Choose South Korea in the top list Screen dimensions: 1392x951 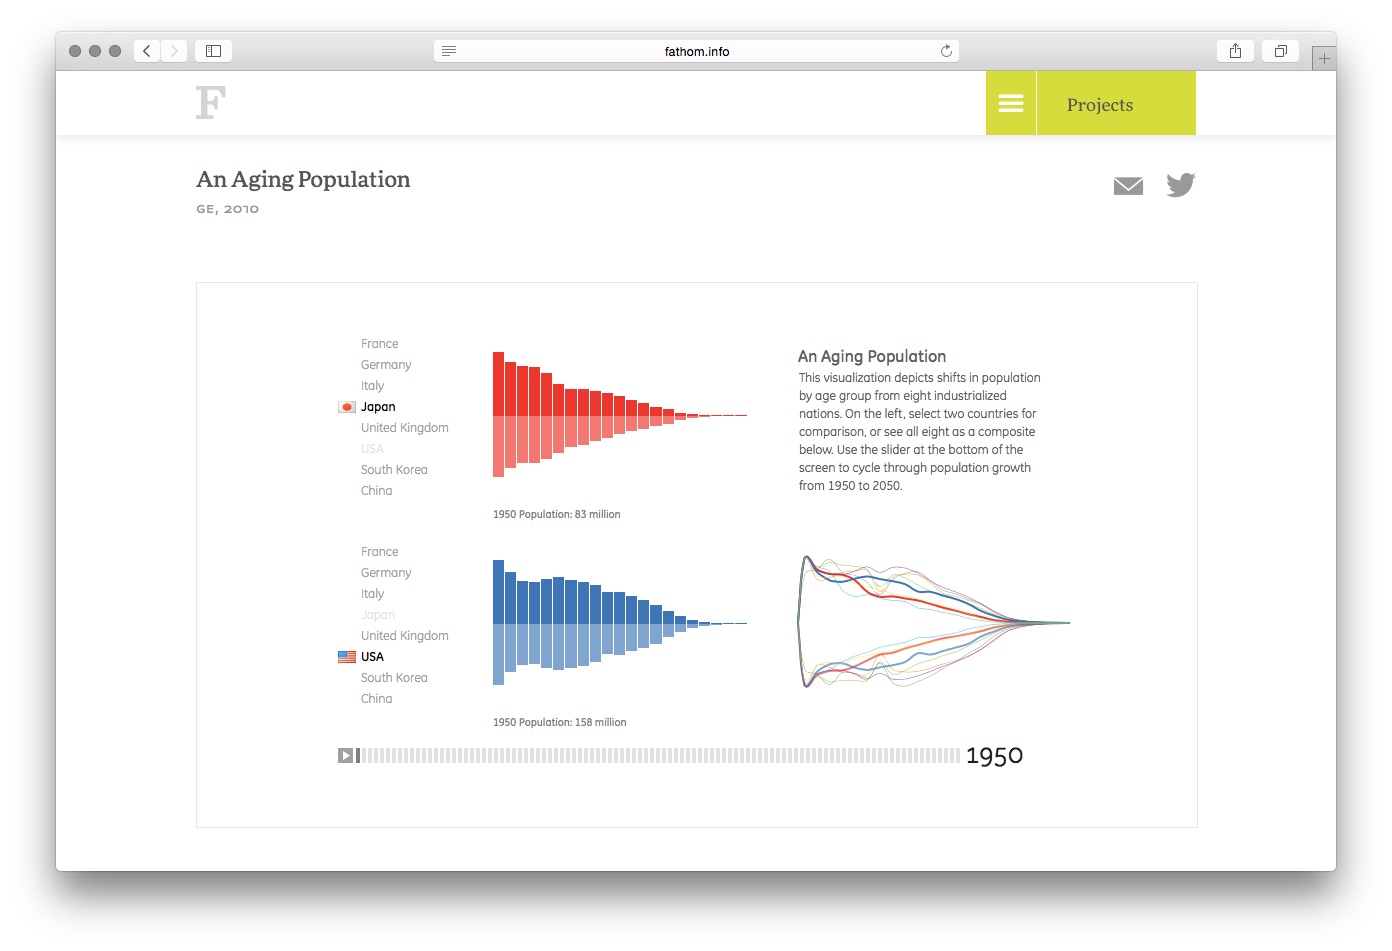pyautogui.click(x=394, y=469)
